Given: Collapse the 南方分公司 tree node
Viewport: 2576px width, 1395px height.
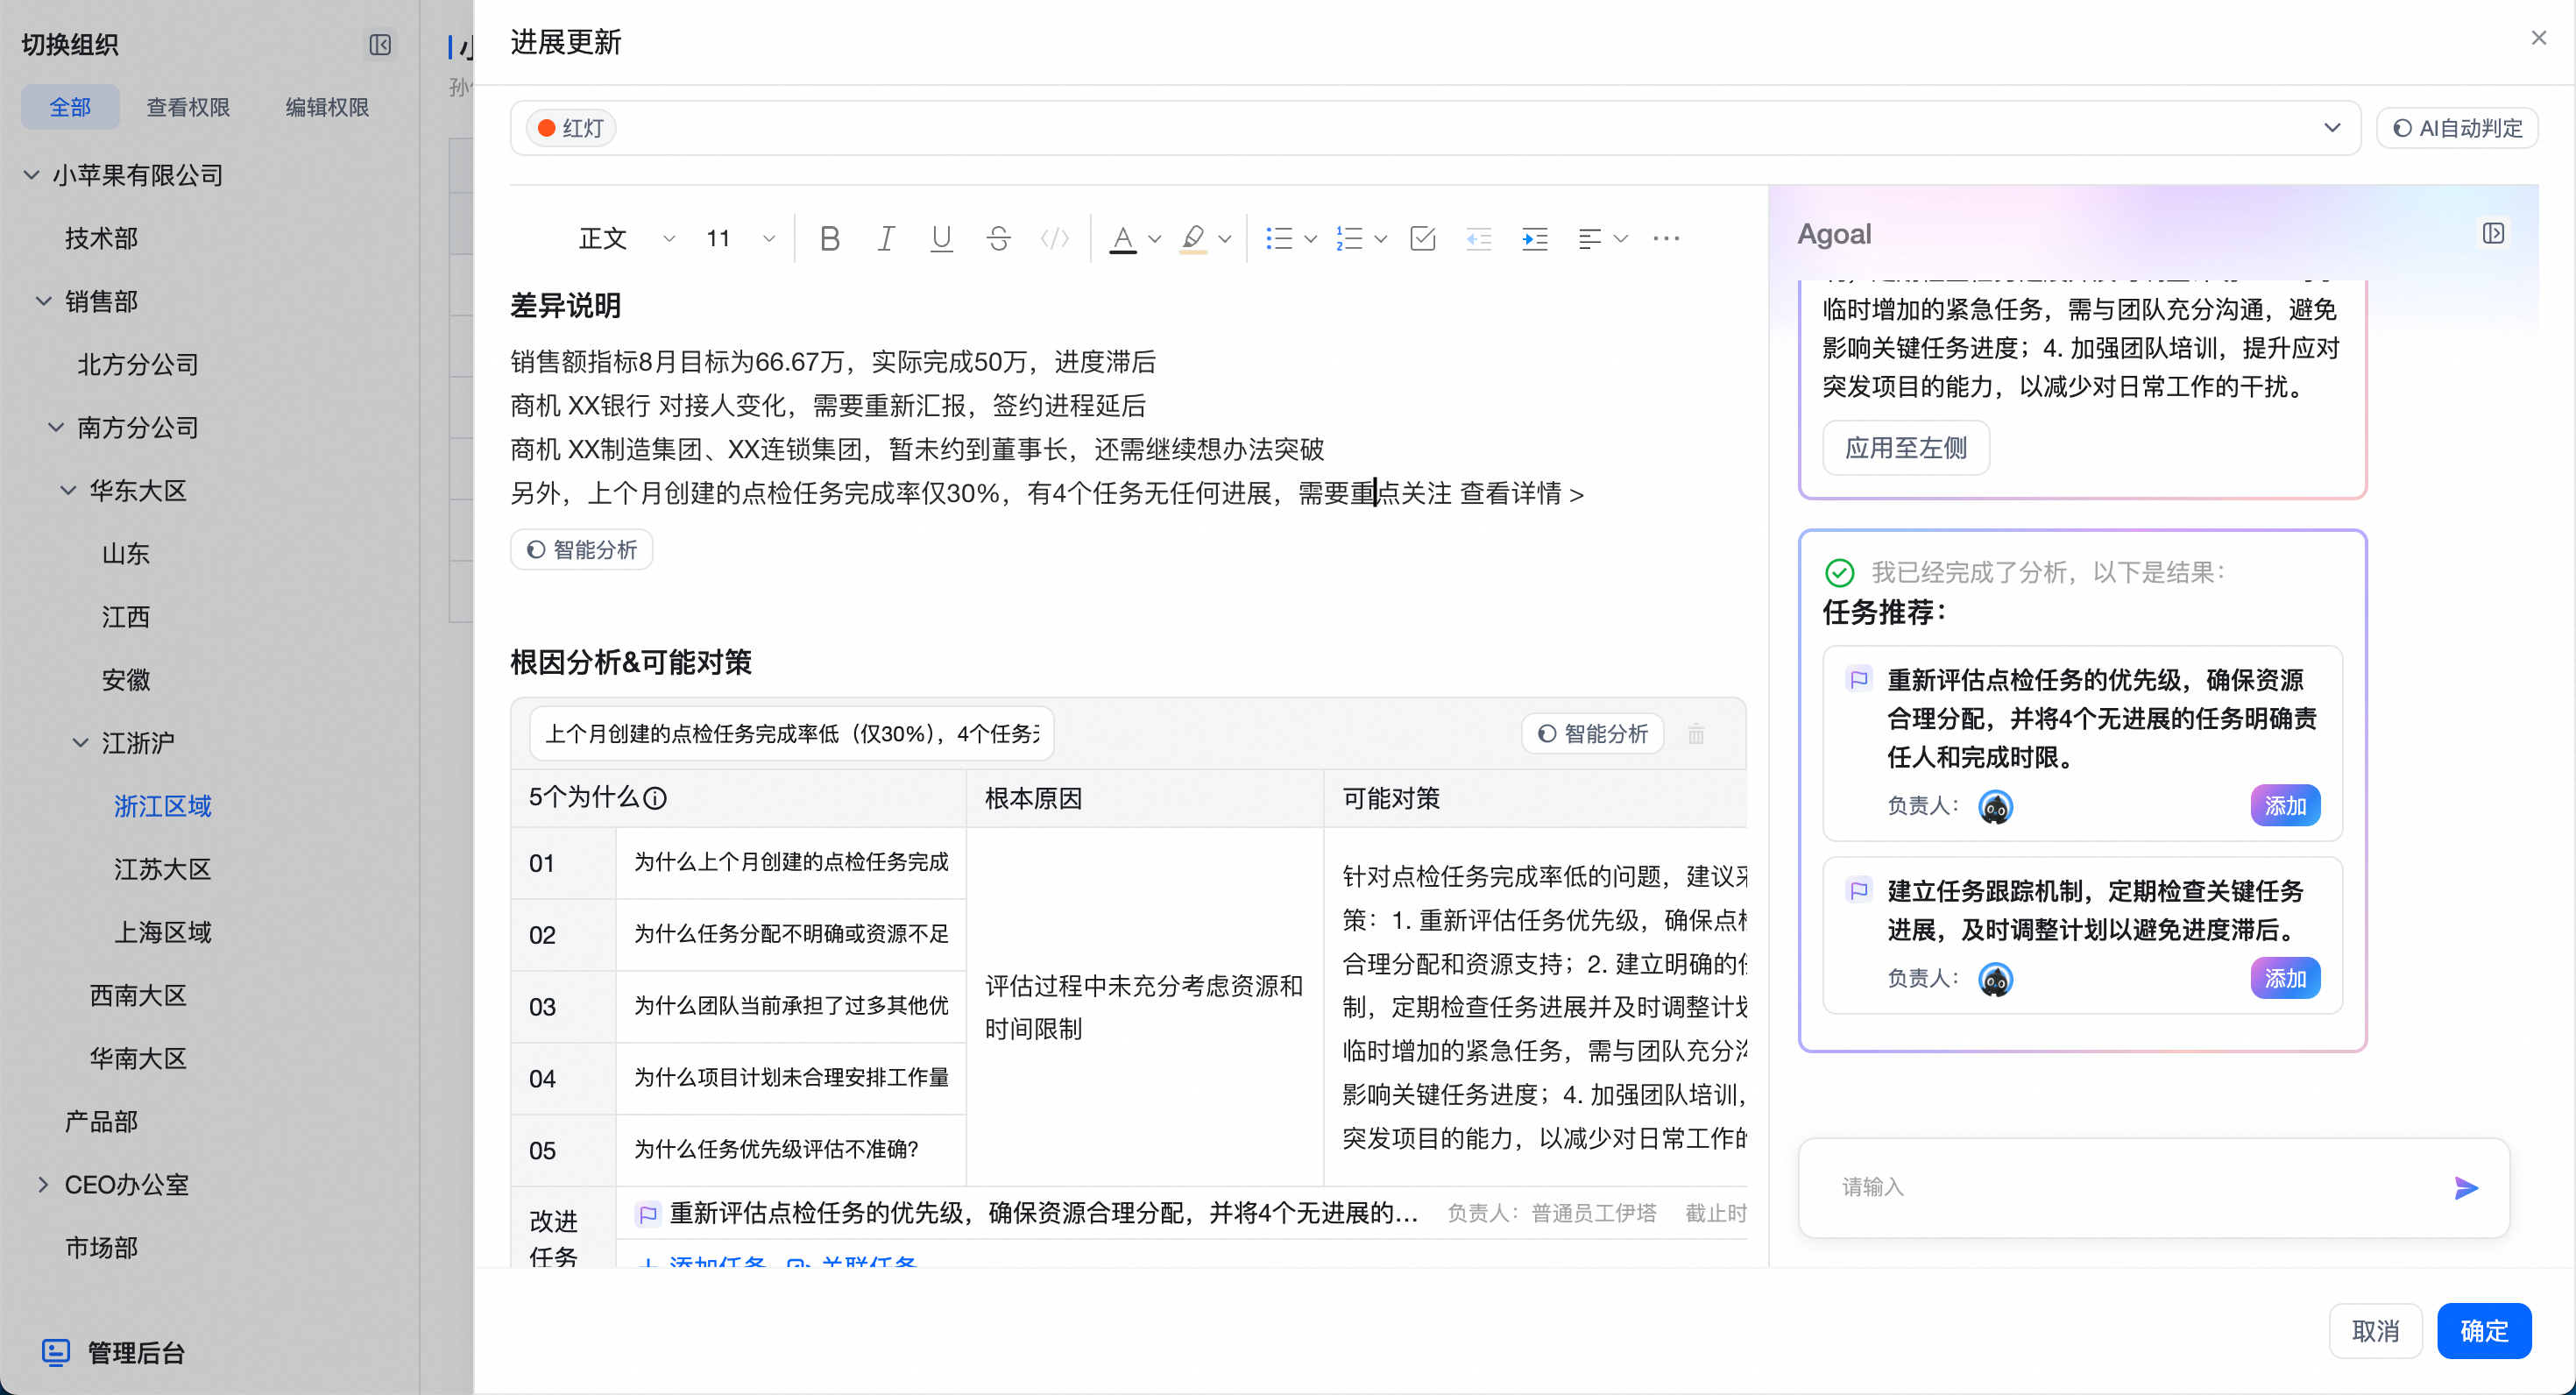Looking at the screenshot, I should (56, 427).
